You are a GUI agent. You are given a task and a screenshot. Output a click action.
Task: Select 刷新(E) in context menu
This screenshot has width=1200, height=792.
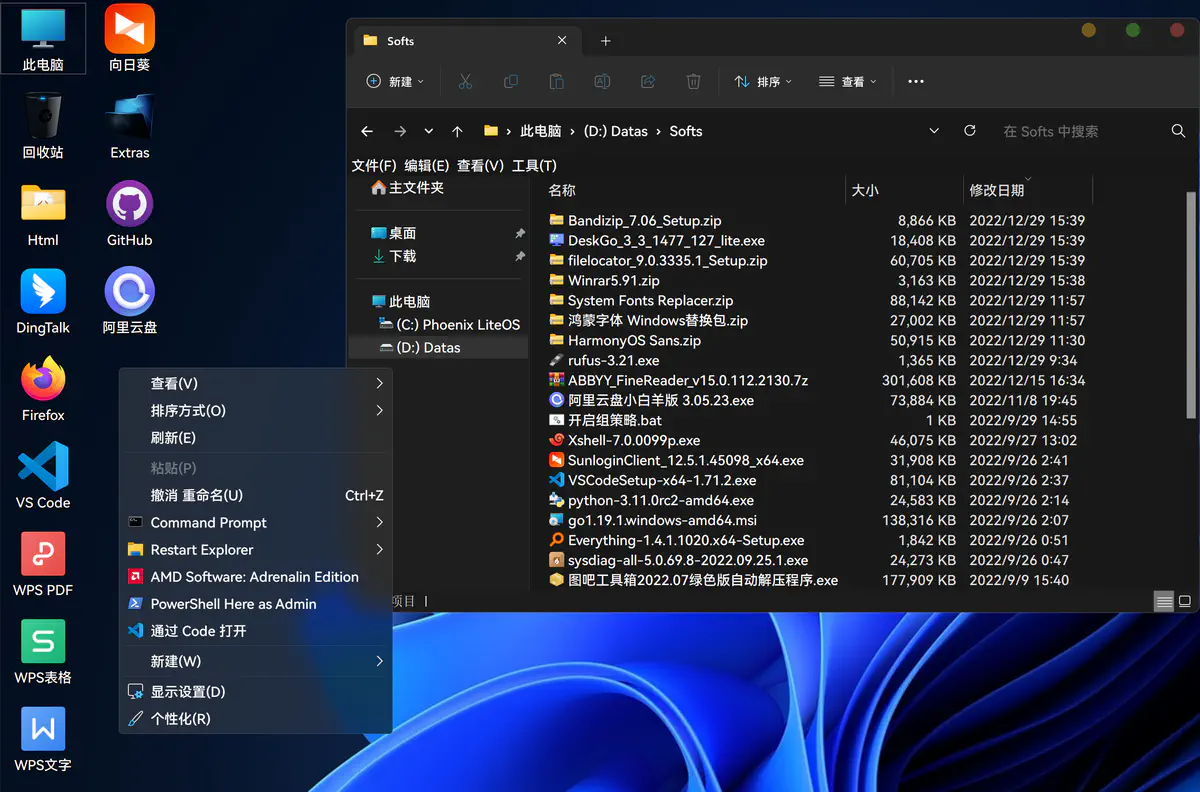point(173,438)
